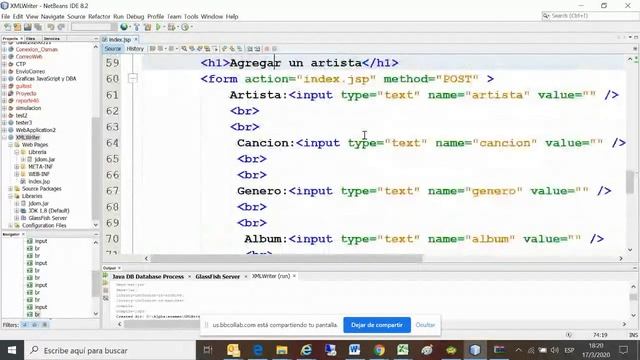Open the notification center icon

click(623, 350)
